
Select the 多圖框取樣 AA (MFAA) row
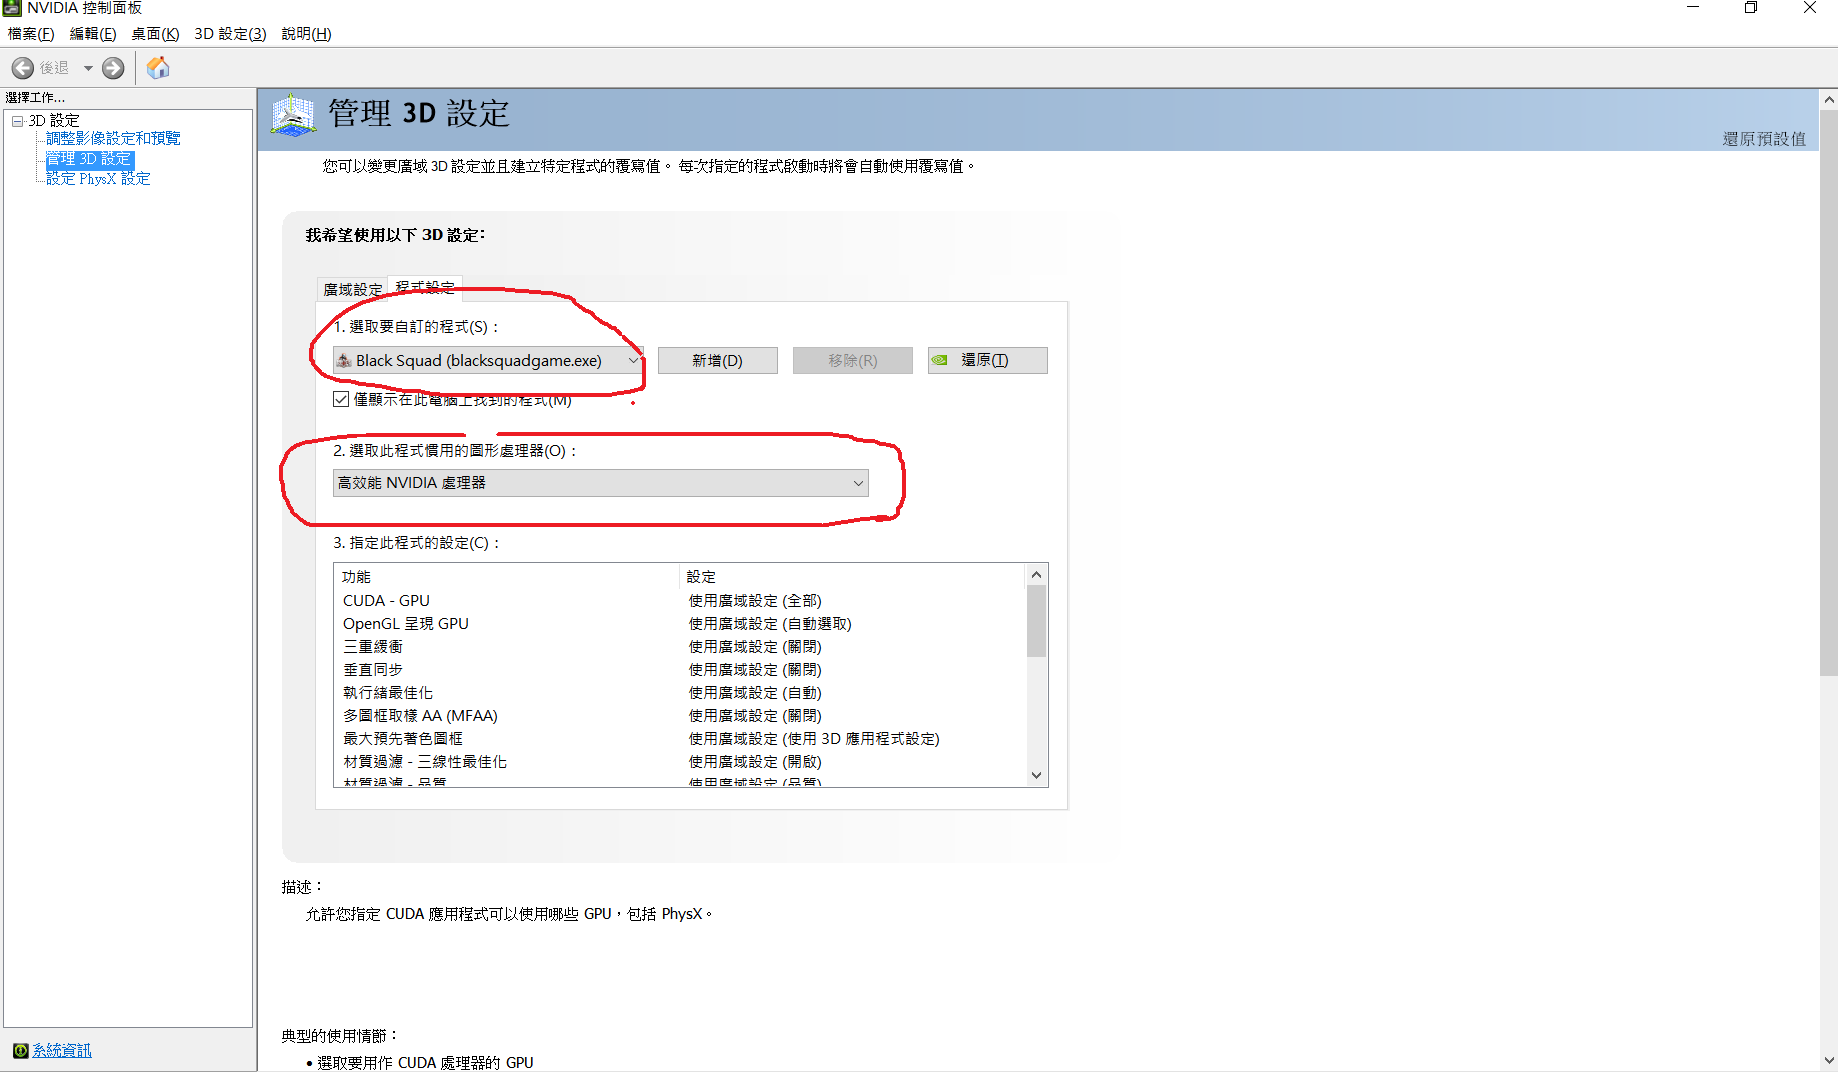[680, 716]
